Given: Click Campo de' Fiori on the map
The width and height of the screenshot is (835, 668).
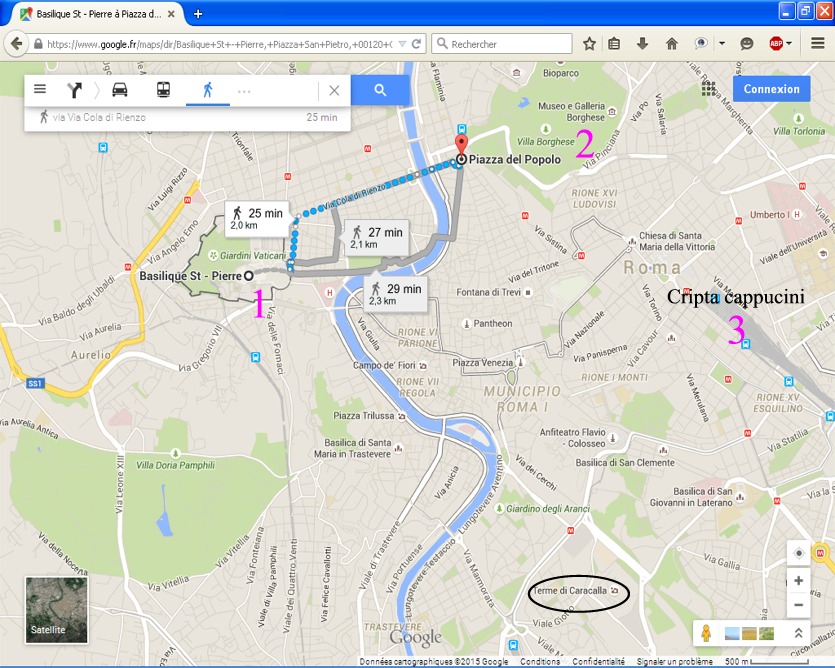Looking at the screenshot, I should coord(384,365).
